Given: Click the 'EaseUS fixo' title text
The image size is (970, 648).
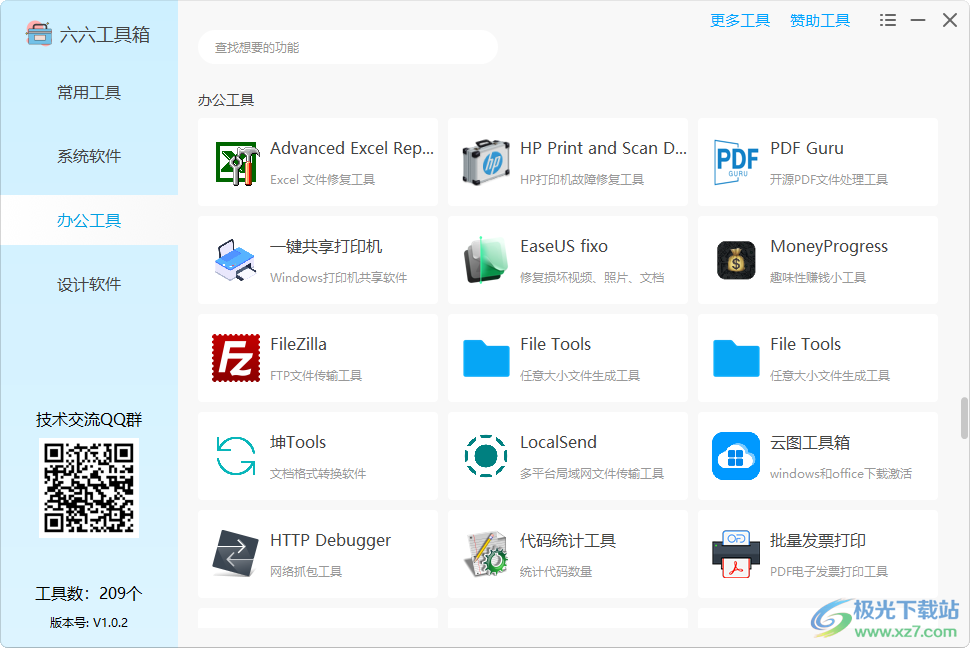Looking at the screenshot, I should [x=564, y=246].
